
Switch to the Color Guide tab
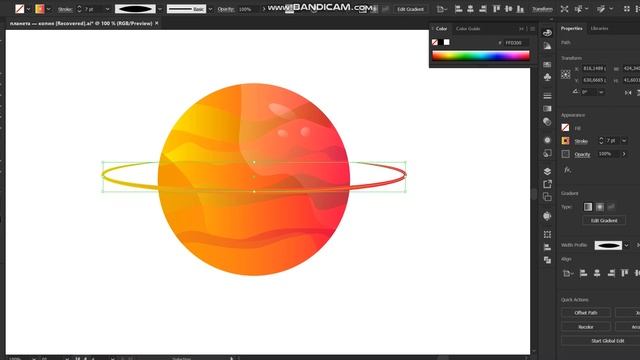[468, 29]
